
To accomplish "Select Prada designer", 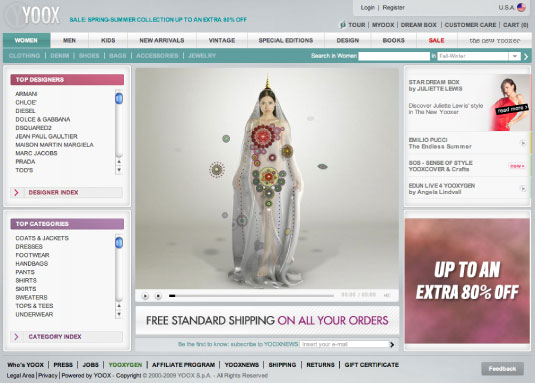I will point(25,162).
